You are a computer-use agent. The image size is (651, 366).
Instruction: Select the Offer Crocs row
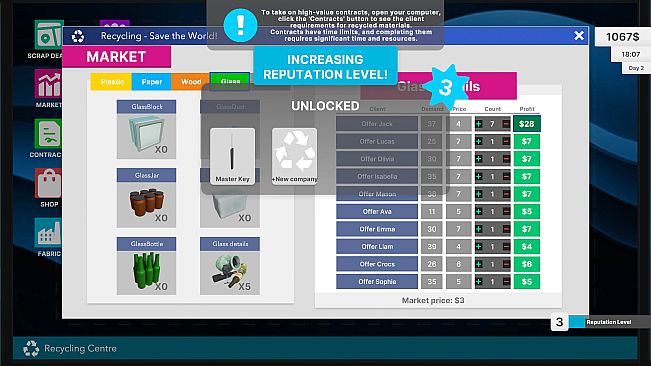(377, 264)
